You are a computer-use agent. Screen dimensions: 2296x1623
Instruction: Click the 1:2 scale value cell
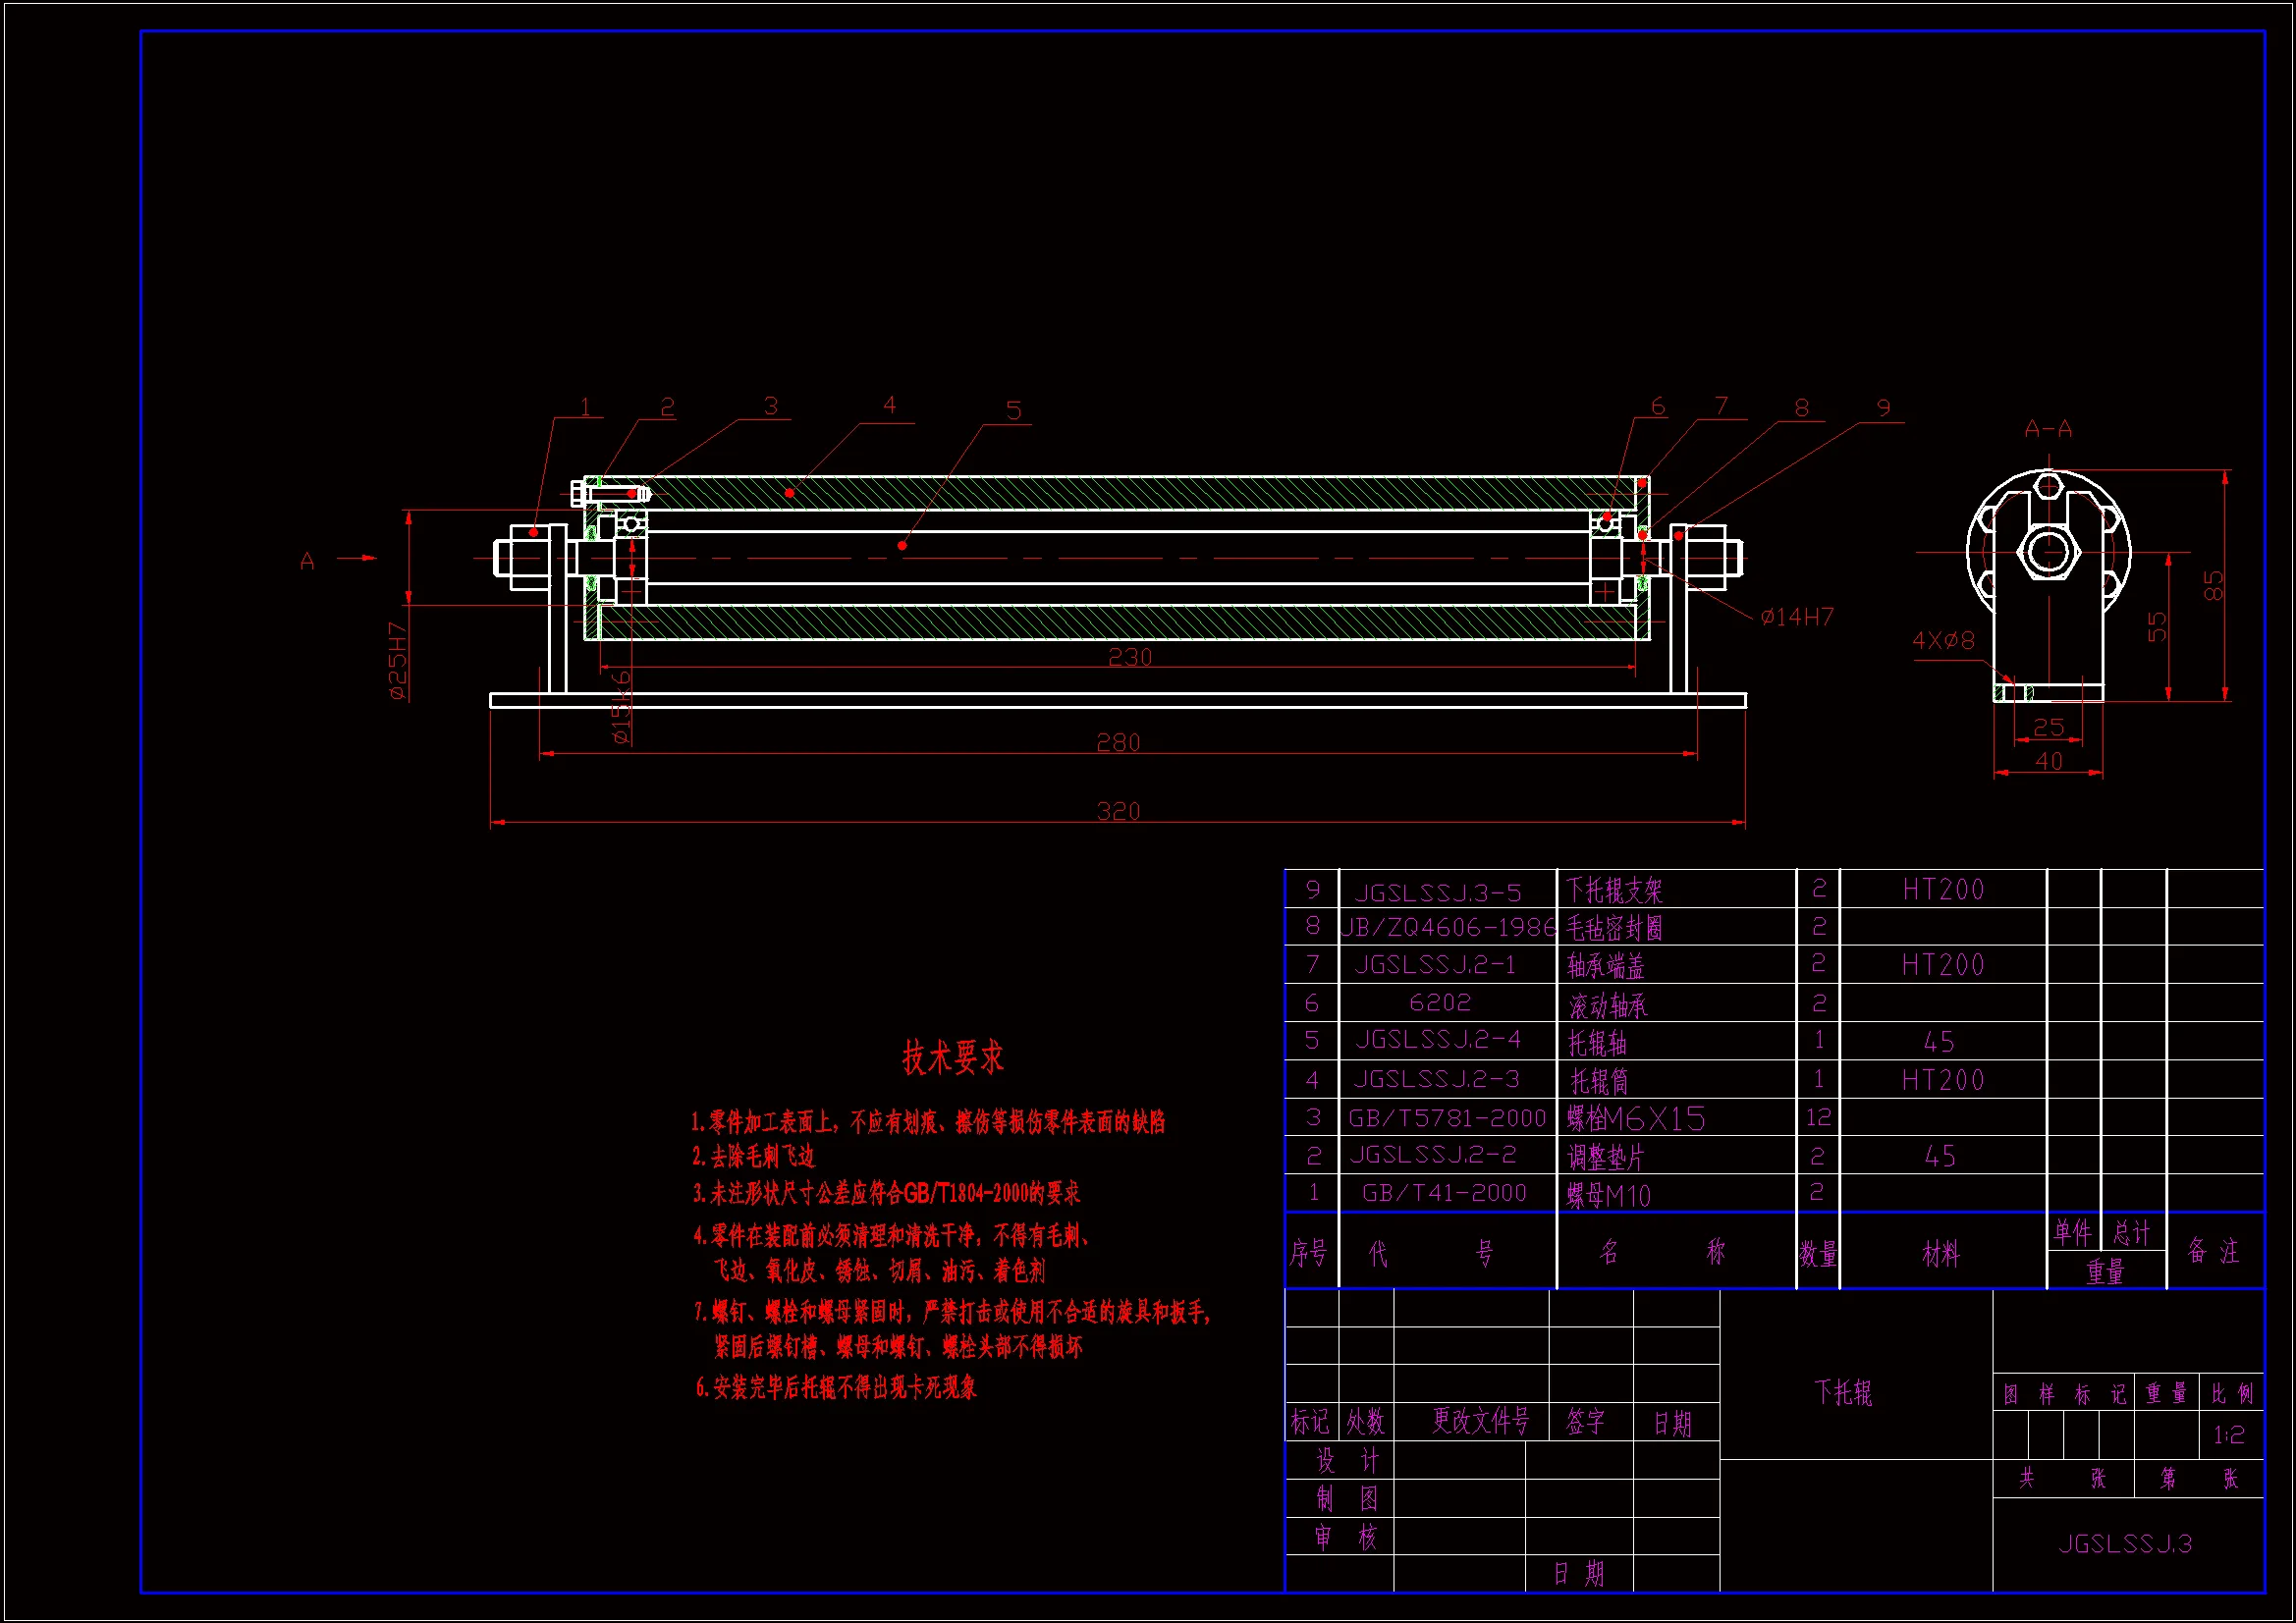coord(2229,1436)
